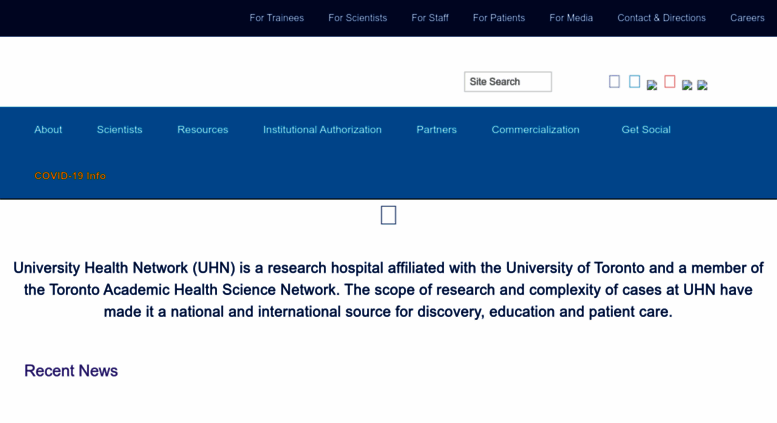Click broken image icon between light-blue and red boxes
Image resolution: width=777 pixels, height=423 pixels.
point(652,85)
